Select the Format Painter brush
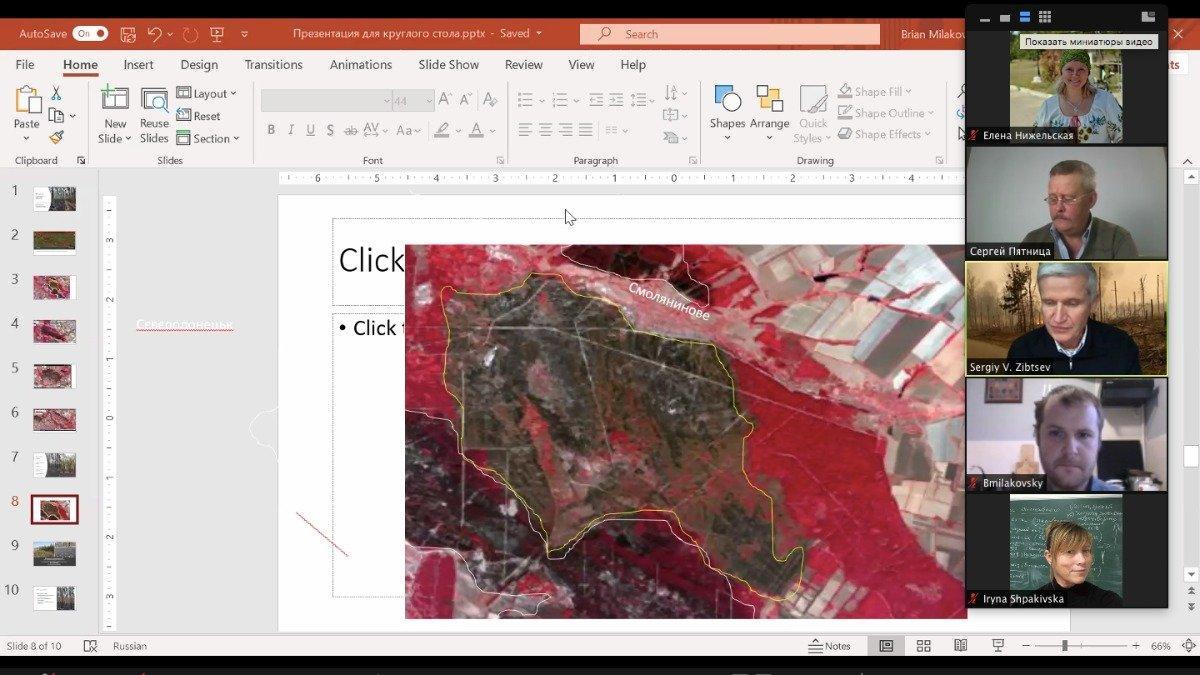The width and height of the screenshot is (1200, 675). click(x=56, y=137)
